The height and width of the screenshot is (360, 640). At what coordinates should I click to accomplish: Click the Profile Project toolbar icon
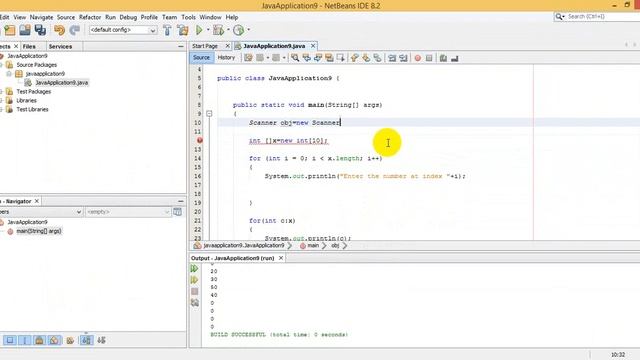pyautogui.click(x=239, y=30)
